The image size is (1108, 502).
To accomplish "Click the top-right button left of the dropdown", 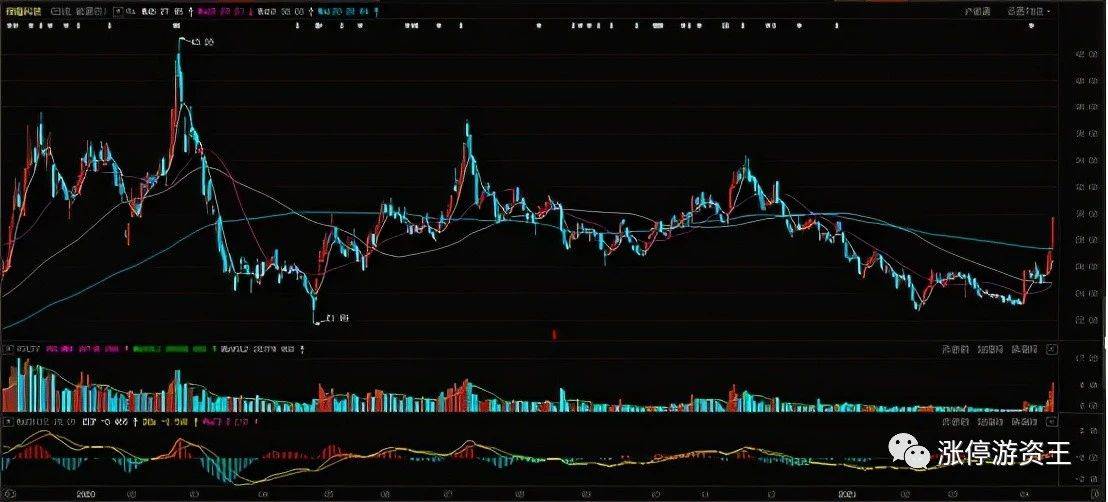I will point(978,11).
